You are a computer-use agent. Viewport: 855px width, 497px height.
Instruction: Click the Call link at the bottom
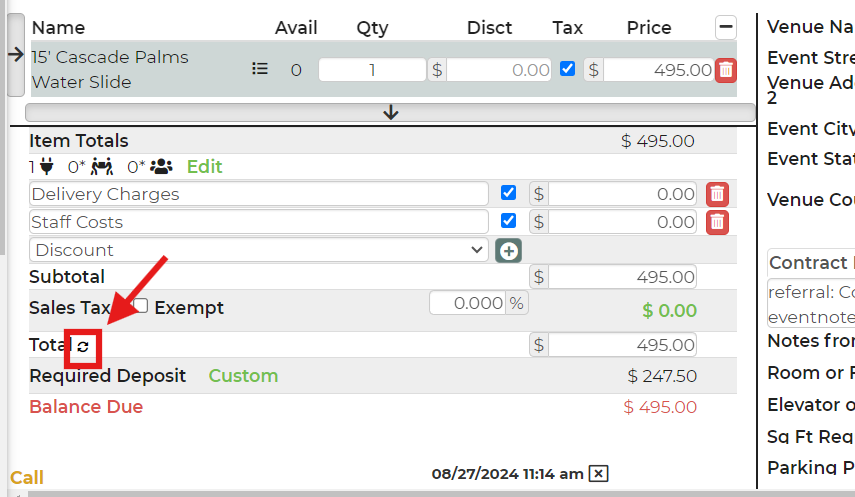(x=27, y=478)
